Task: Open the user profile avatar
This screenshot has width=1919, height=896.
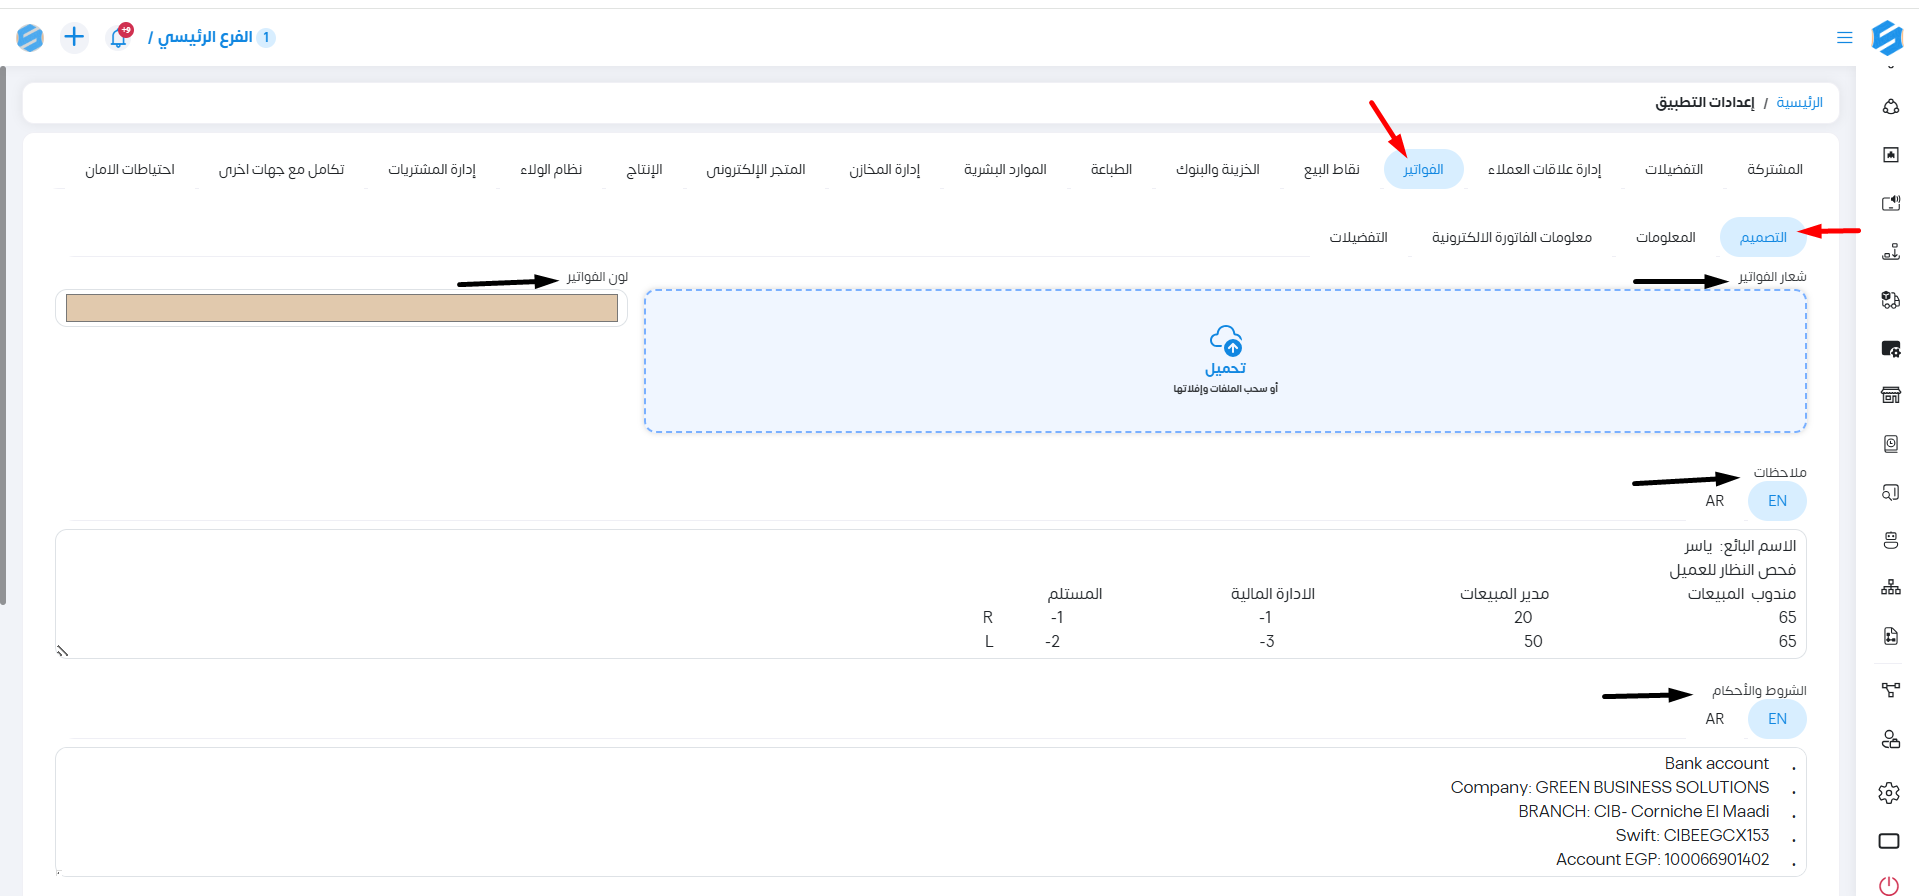Action: (30, 38)
